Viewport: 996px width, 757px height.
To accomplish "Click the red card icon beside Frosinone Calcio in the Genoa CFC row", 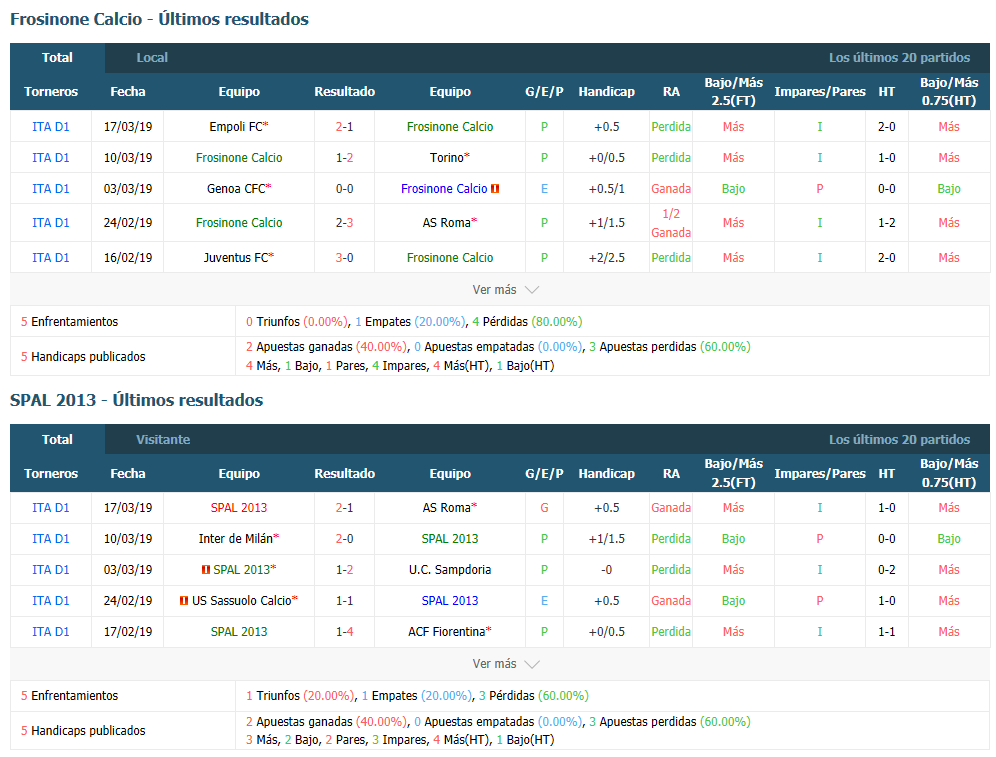I will [x=495, y=189].
